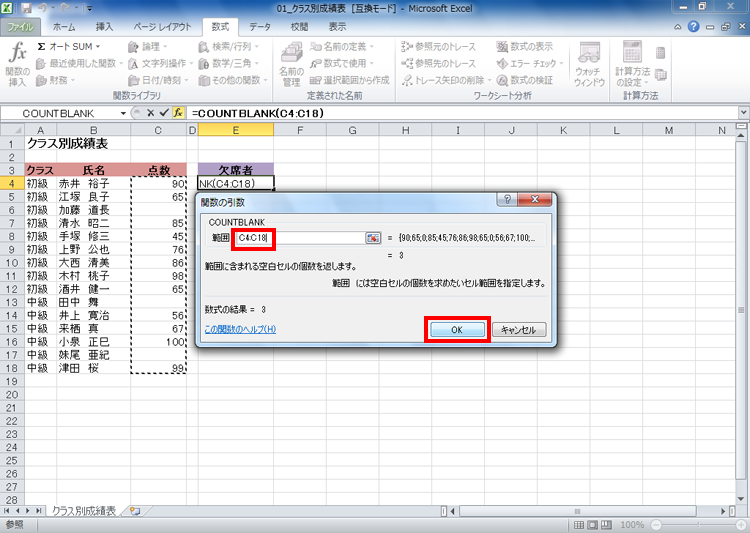
Task: Click Error Checking (エラー チェック)
Action: pyautogui.click(x=530, y=63)
